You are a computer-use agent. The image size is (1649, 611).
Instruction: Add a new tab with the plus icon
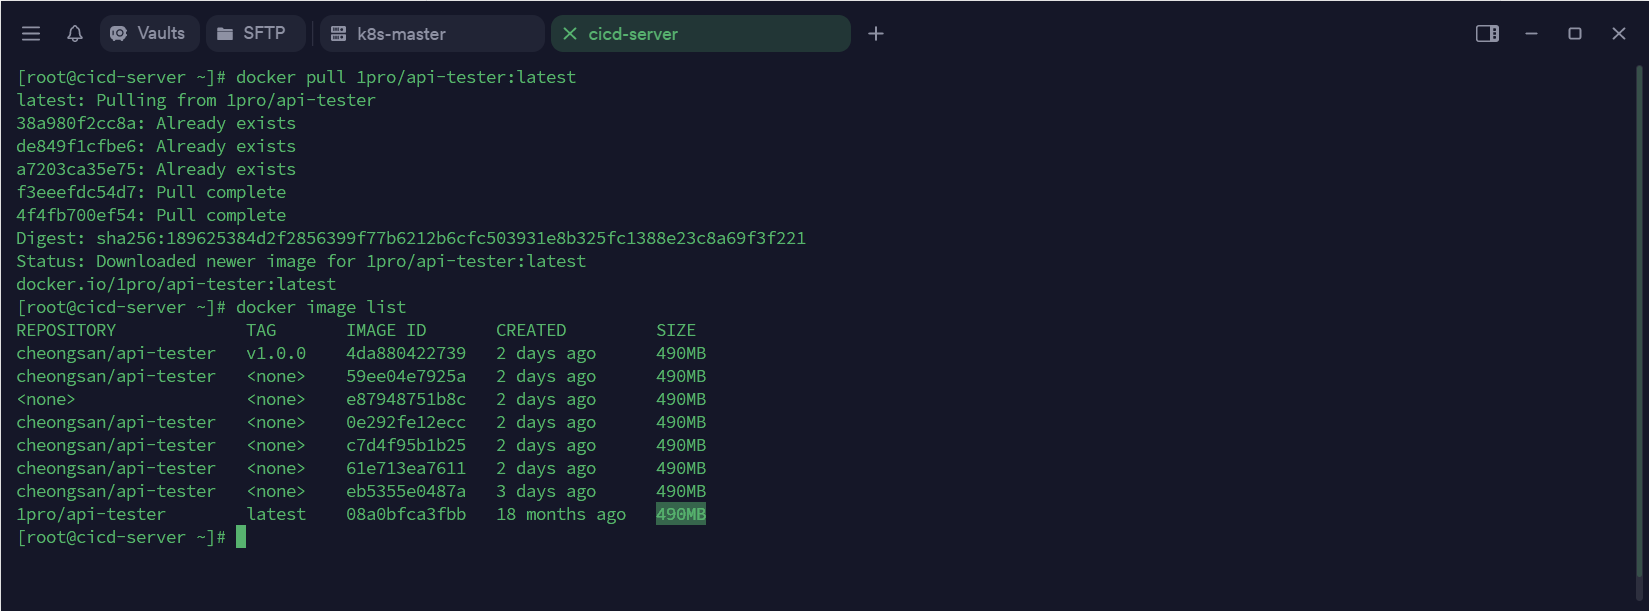tap(876, 34)
